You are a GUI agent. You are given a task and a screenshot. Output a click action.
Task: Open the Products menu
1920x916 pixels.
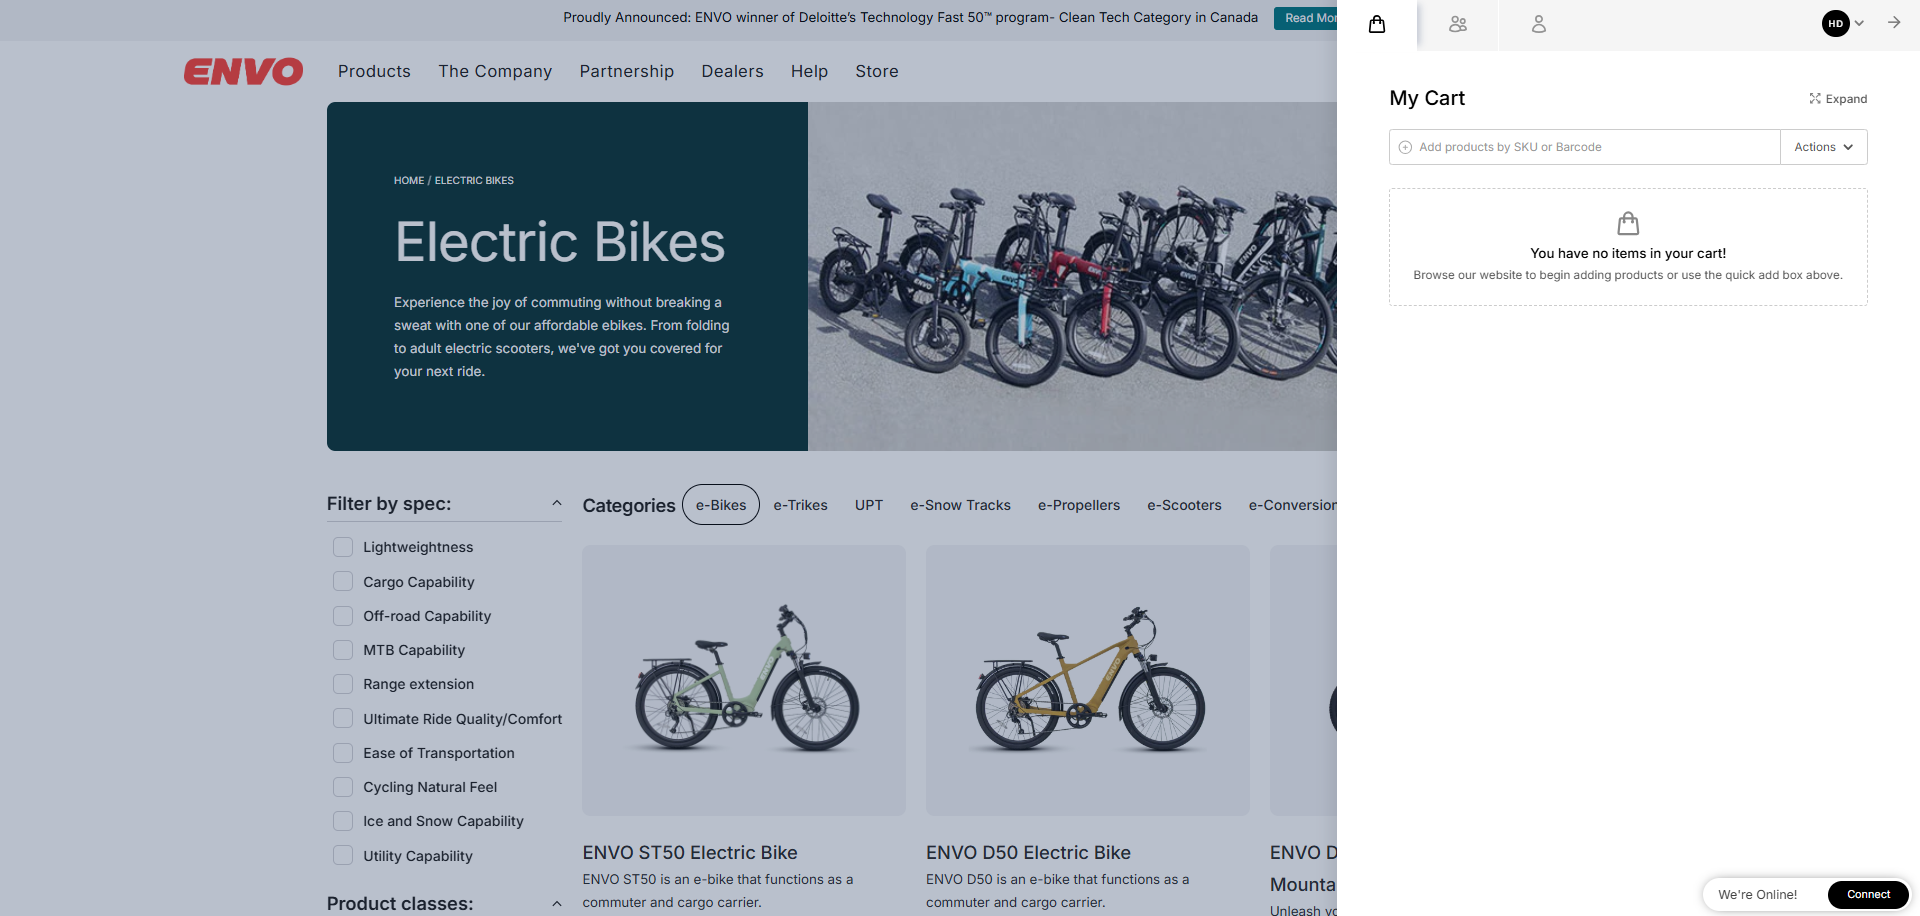[x=374, y=71]
